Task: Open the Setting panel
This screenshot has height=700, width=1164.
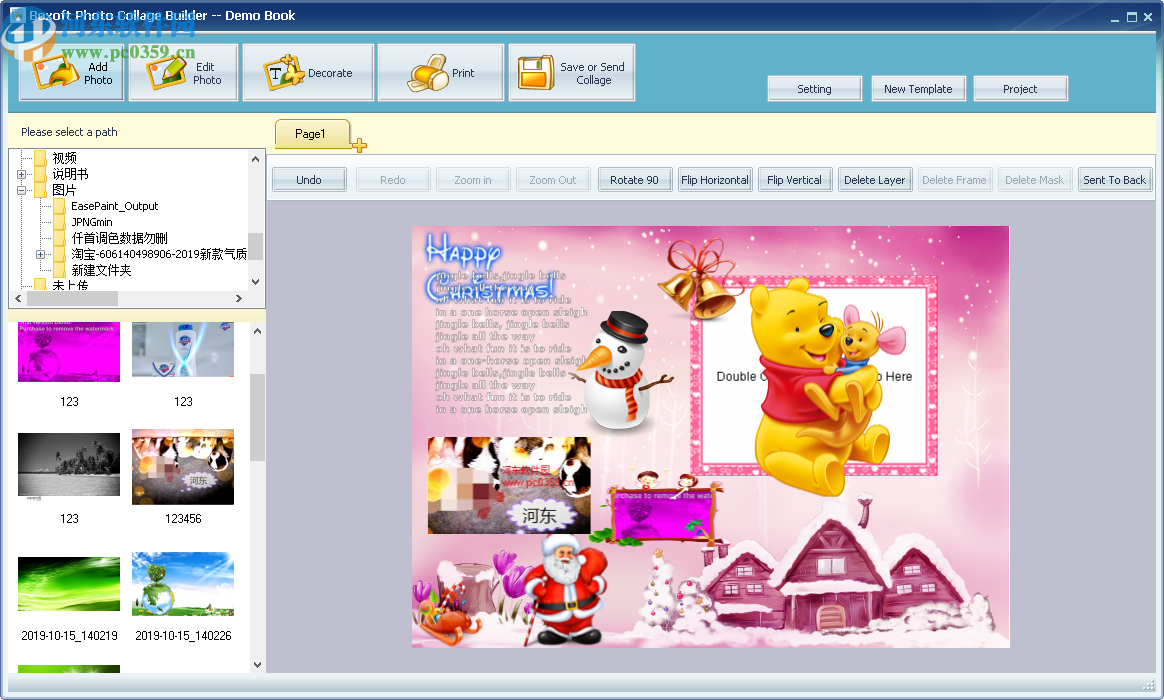Action: point(814,88)
